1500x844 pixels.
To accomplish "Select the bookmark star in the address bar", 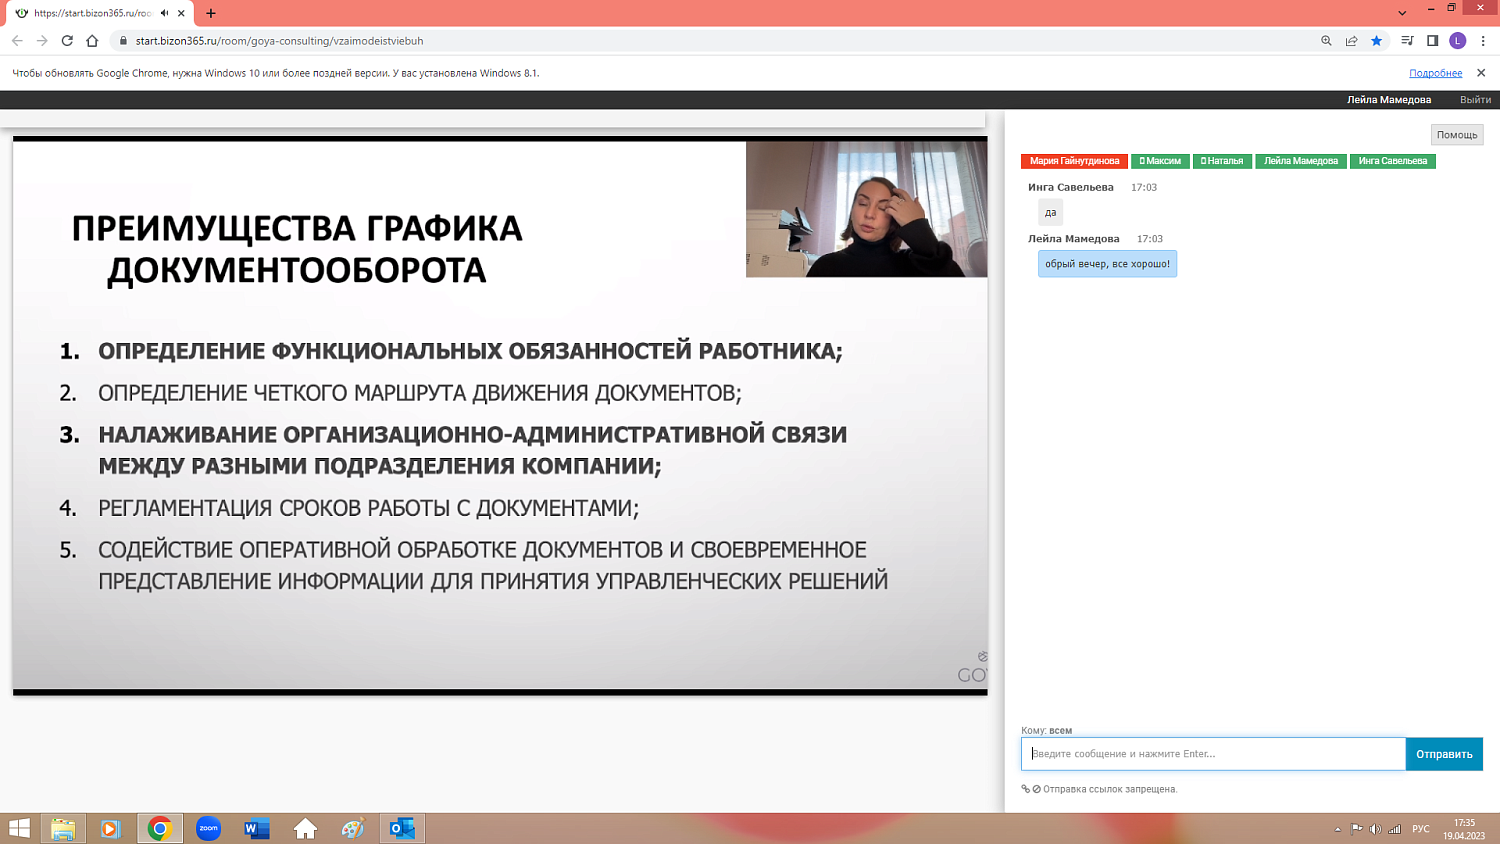I will pos(1376,42).
